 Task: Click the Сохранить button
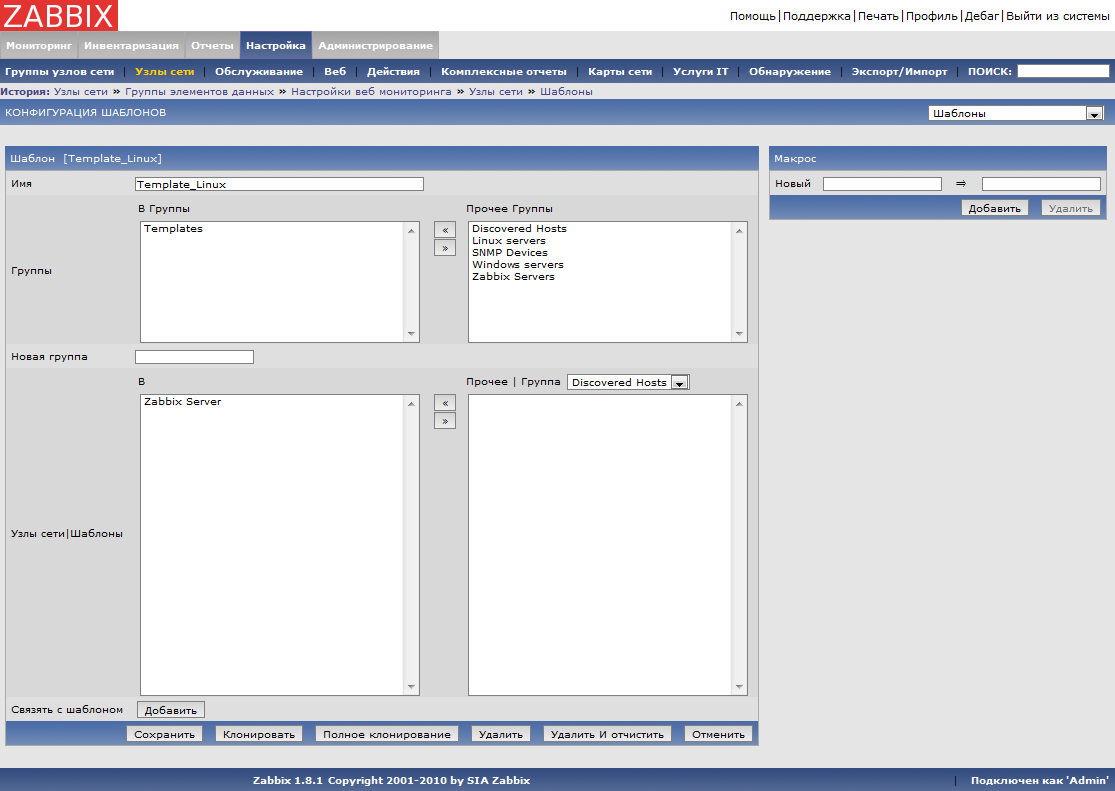pyautogui.click(x=164, y=734)
